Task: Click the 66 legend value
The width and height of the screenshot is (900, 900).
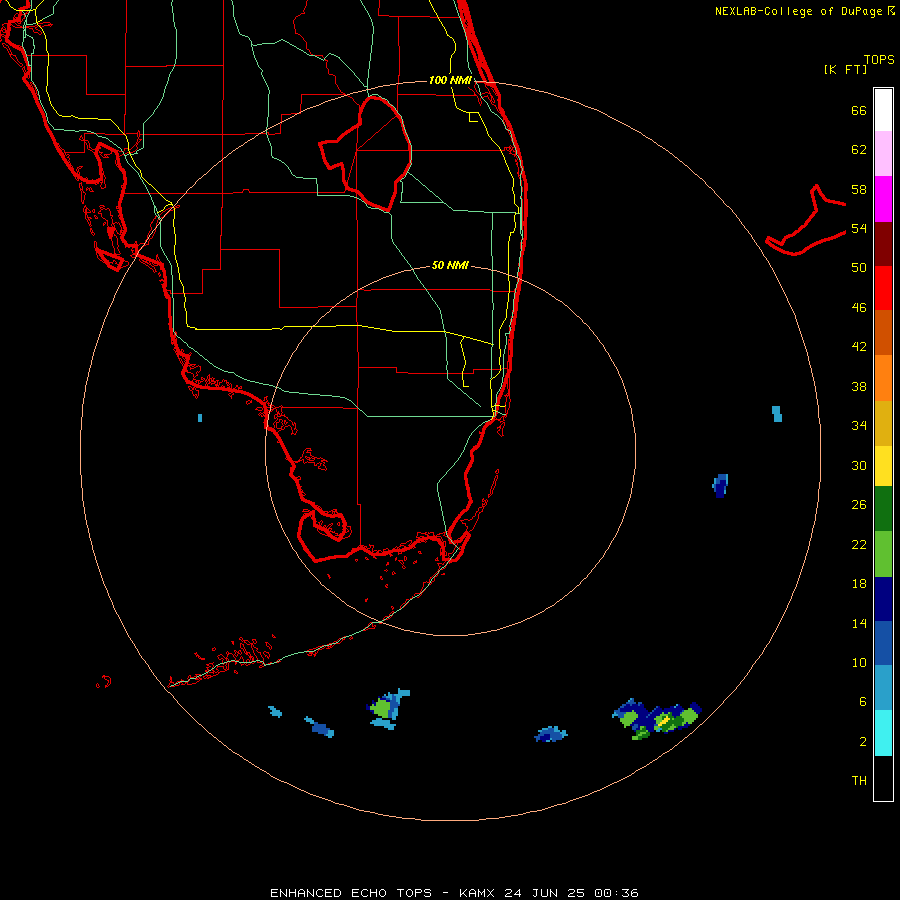Action: click(859, 110)
